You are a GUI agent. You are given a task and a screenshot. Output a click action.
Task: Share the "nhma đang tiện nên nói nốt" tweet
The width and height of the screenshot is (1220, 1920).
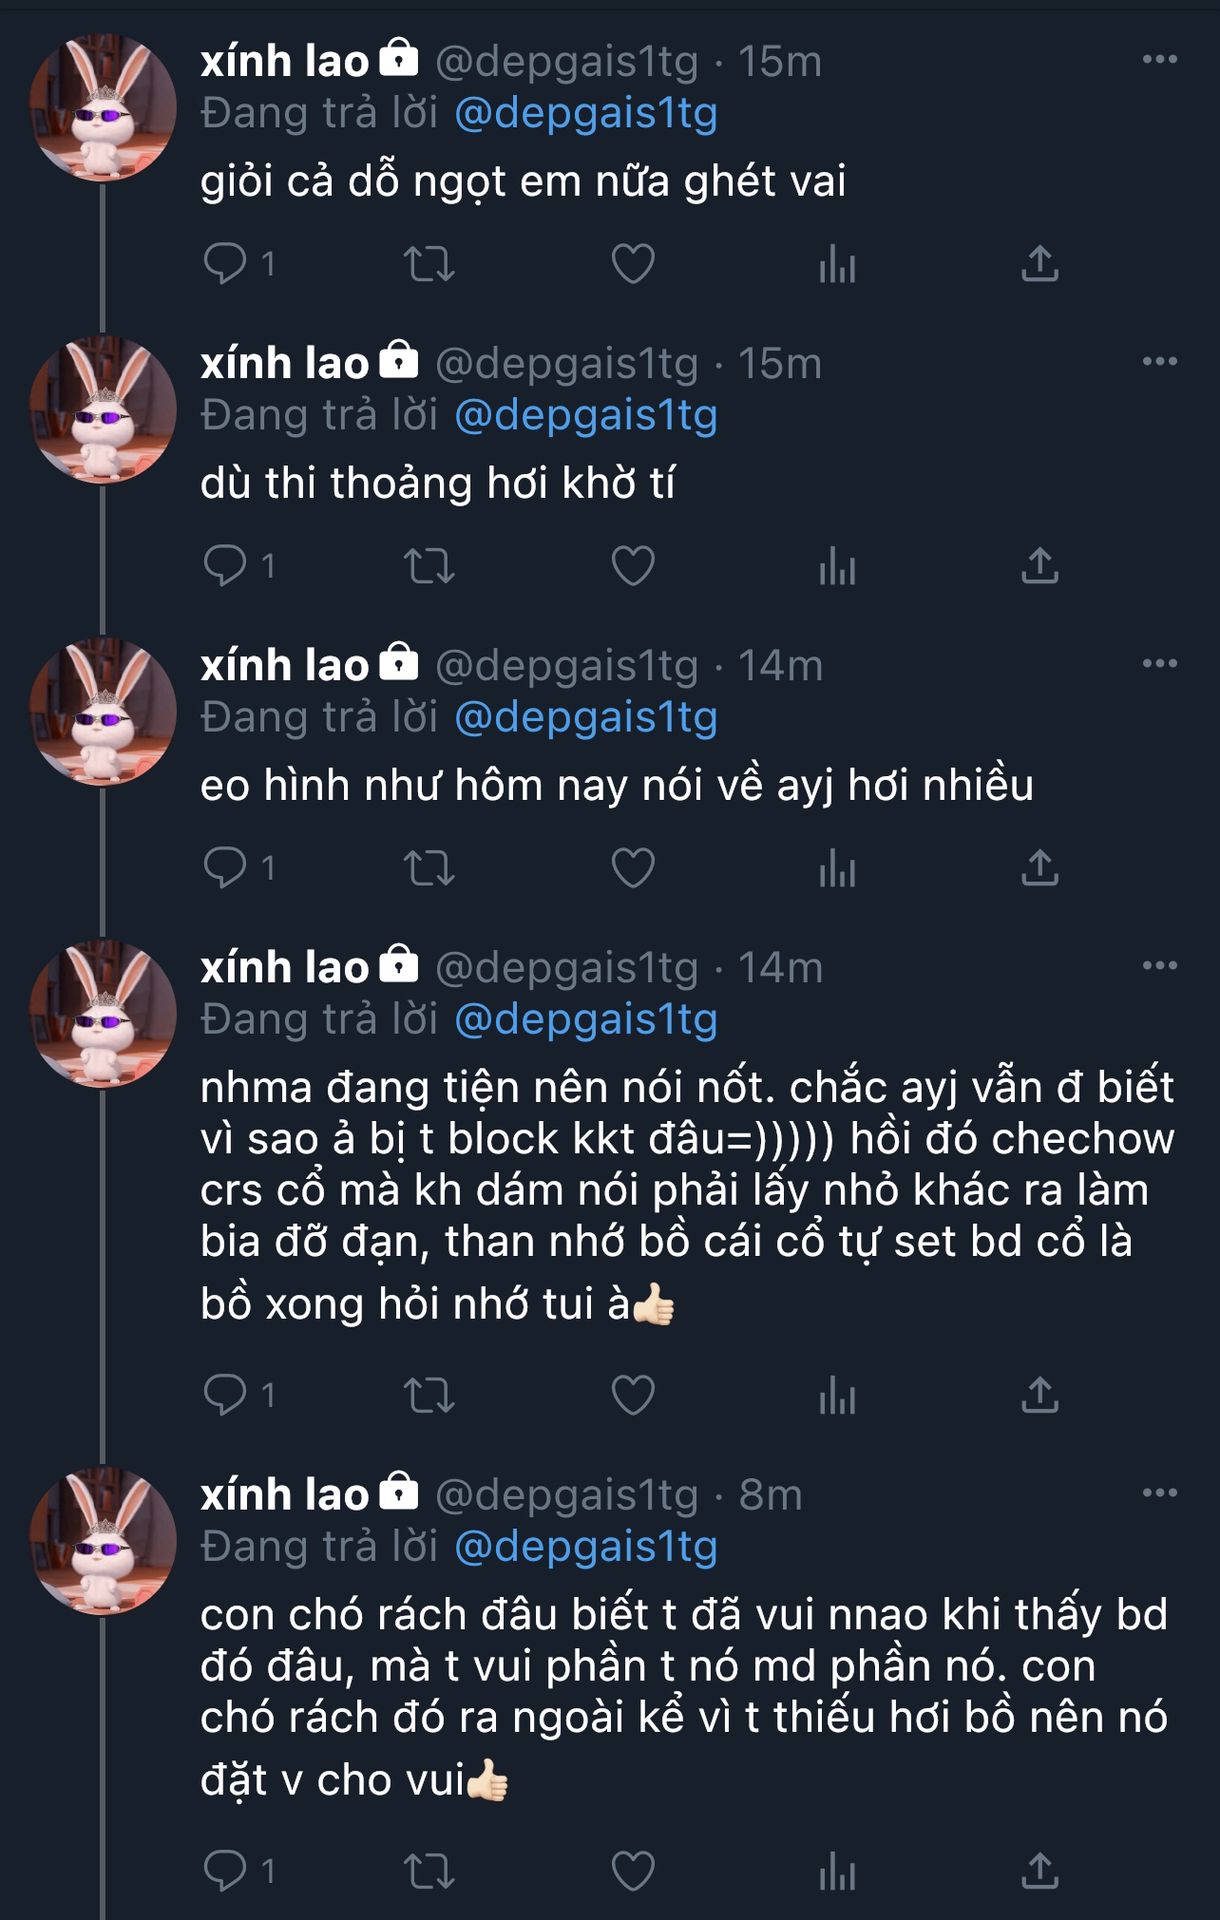1040,1395
